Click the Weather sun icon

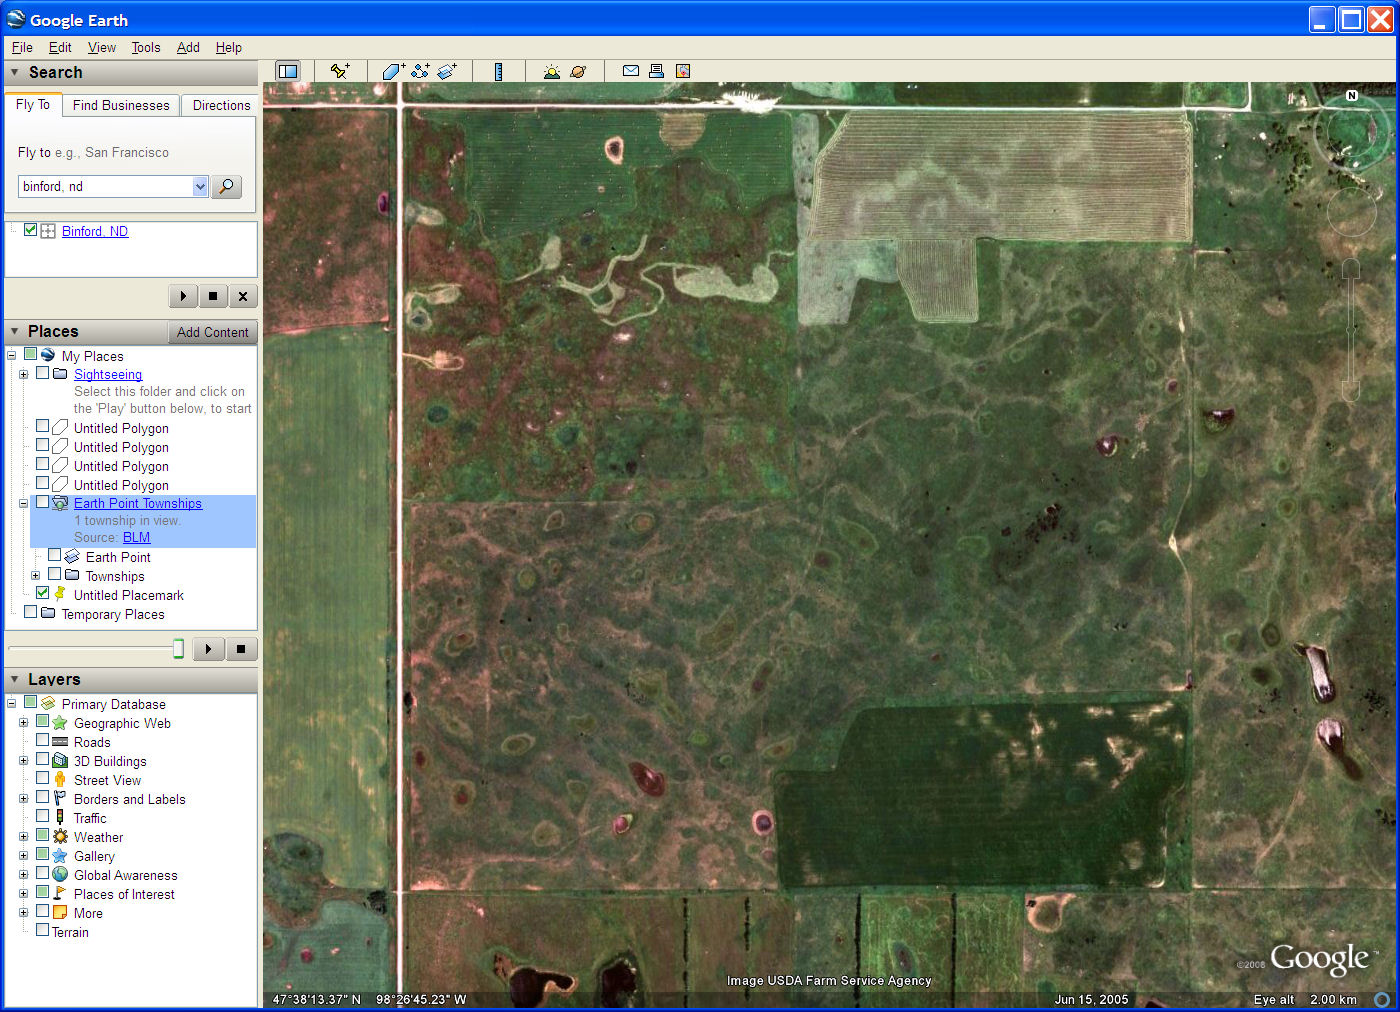[x=60, y=837]
